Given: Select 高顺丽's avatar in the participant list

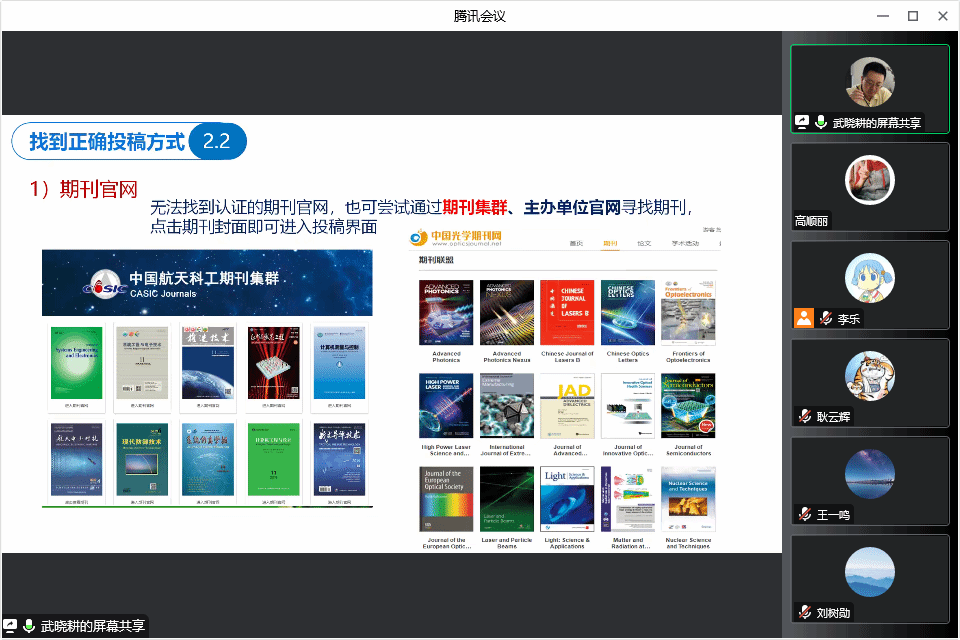Looking at the screenshot, I should point(869,180).
